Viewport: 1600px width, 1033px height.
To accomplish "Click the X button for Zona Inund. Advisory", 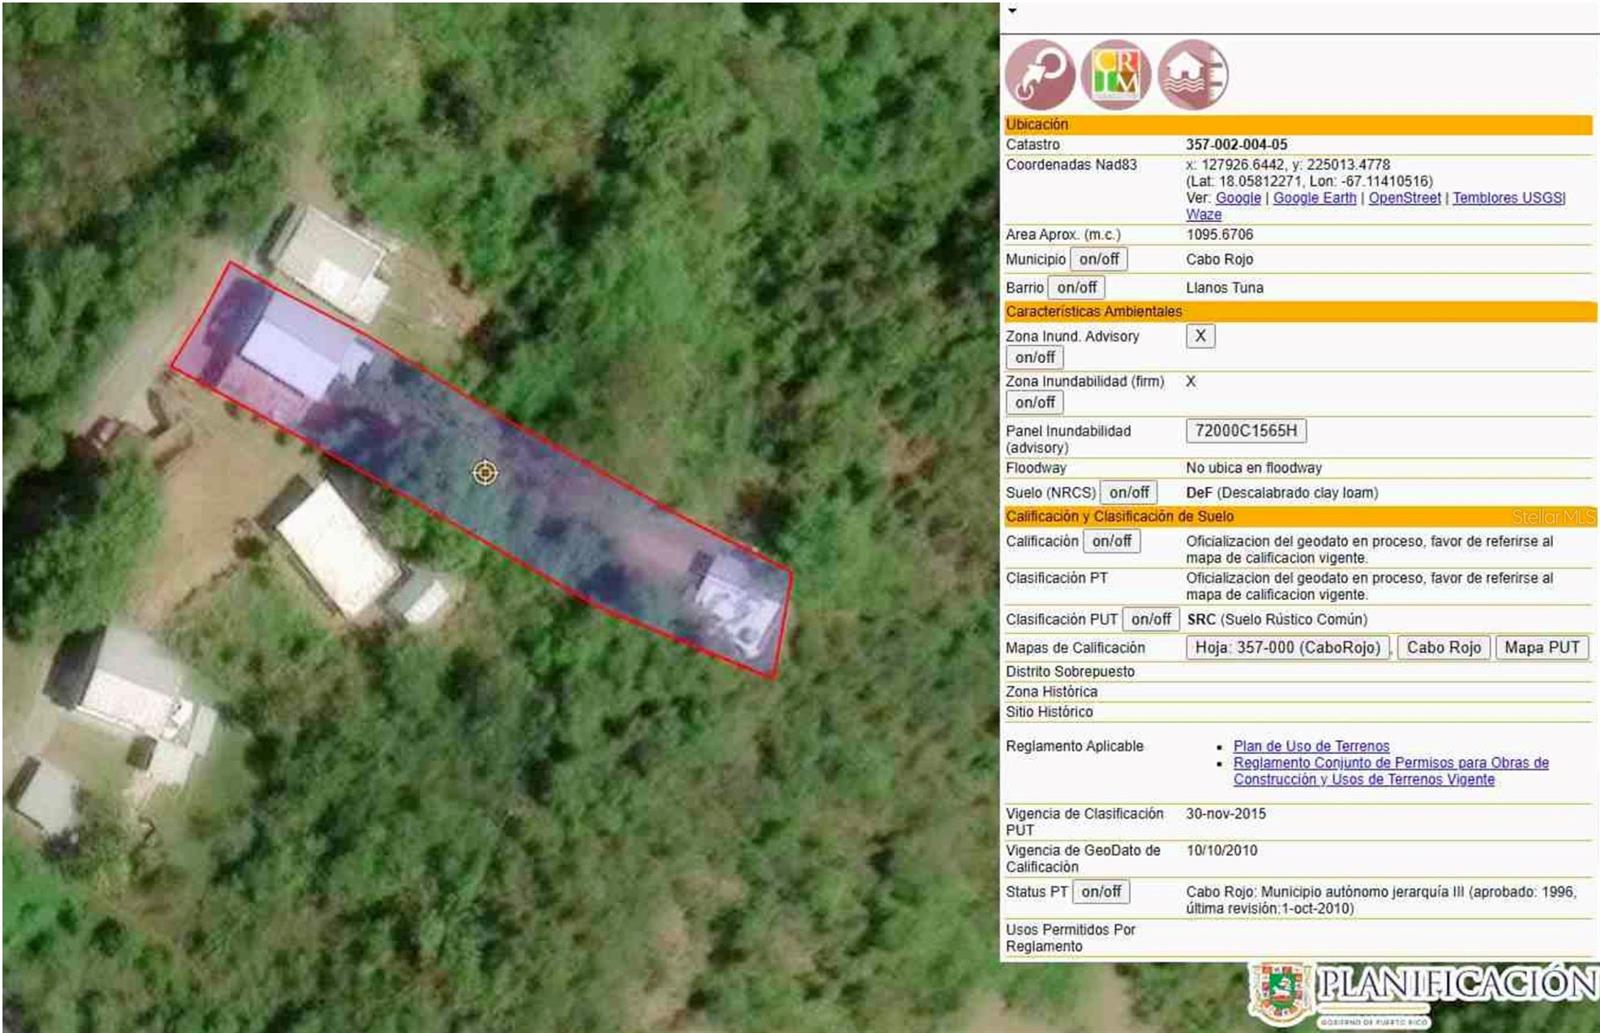I will point(1200,336).
